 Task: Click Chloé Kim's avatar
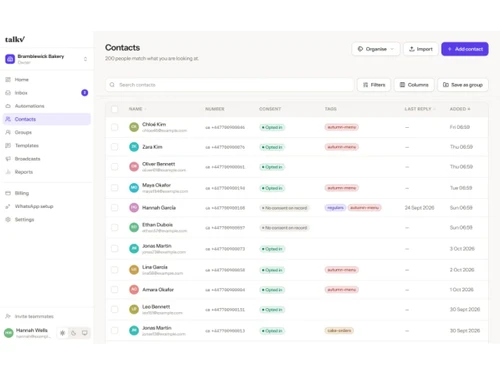134,127
